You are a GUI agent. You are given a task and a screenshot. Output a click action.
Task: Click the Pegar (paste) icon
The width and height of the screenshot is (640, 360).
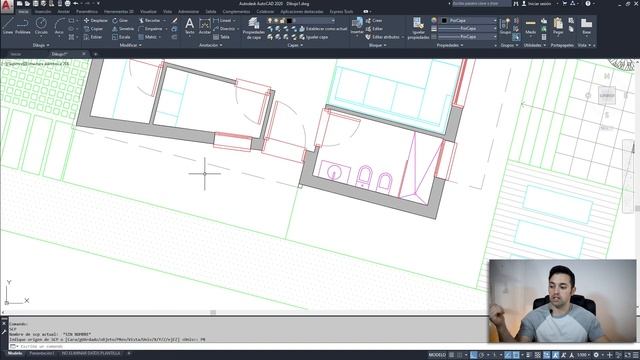(x=558, y=26)
